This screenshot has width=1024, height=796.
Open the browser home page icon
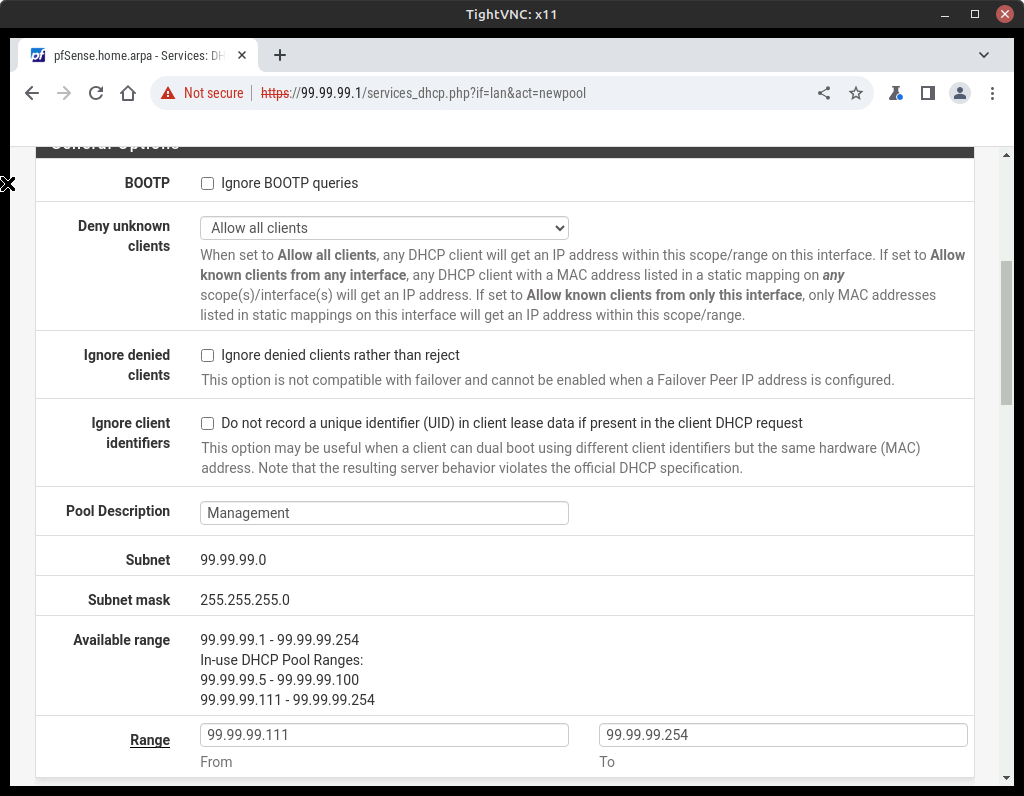128,93
